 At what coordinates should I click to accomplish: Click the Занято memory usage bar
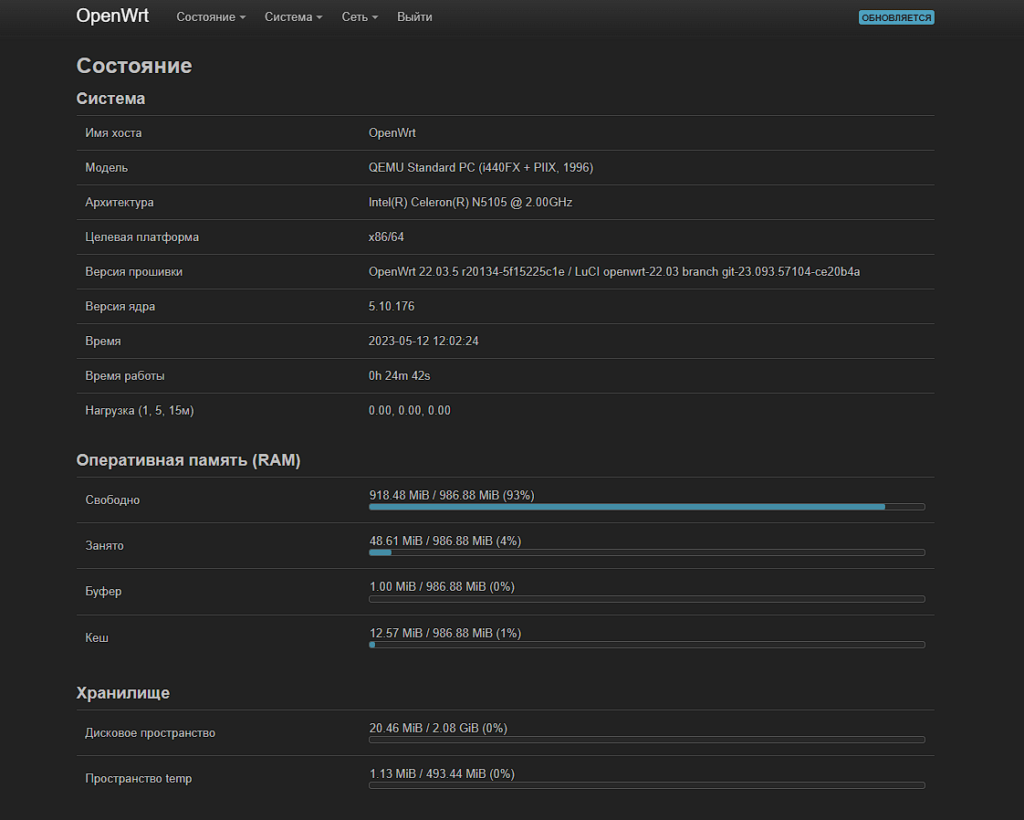(647, 552)
